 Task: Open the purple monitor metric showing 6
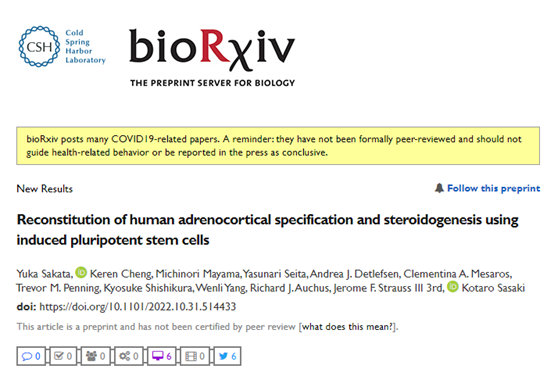tap(161, 356)
